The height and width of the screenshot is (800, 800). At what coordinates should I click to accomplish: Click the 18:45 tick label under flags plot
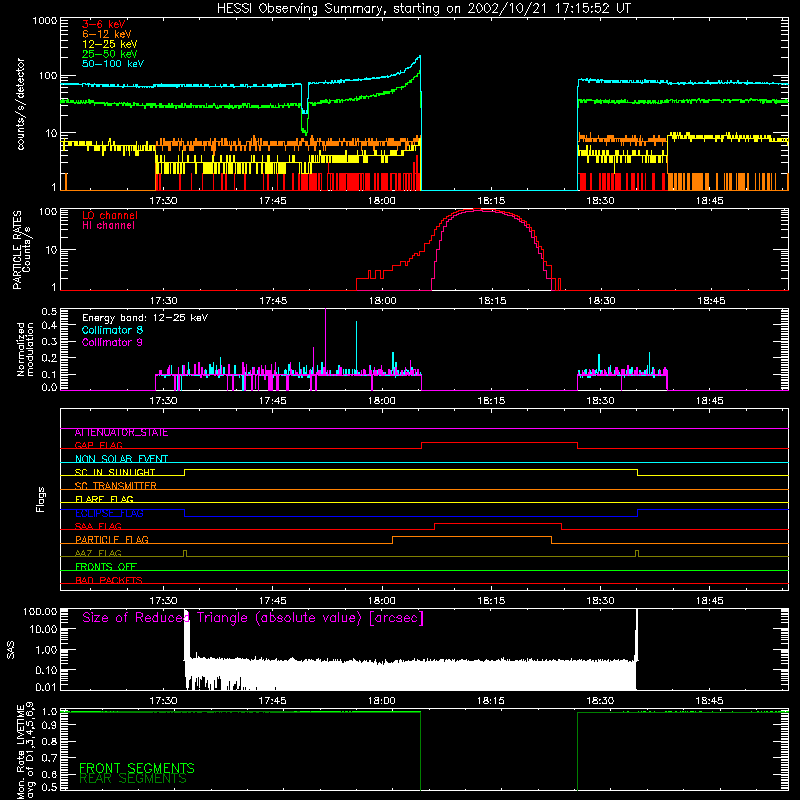pyautogui.click(x=710, y=601)
